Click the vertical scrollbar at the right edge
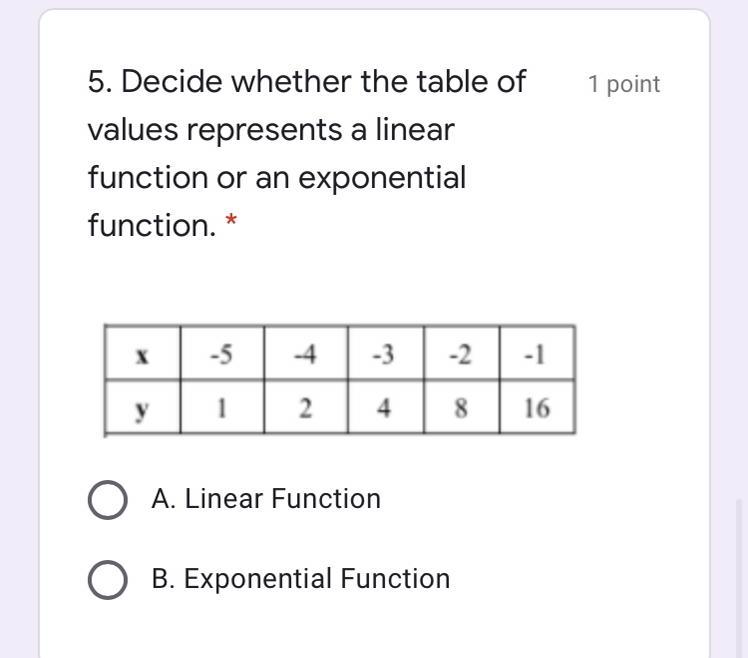748x658 pixels. point(739,578)
